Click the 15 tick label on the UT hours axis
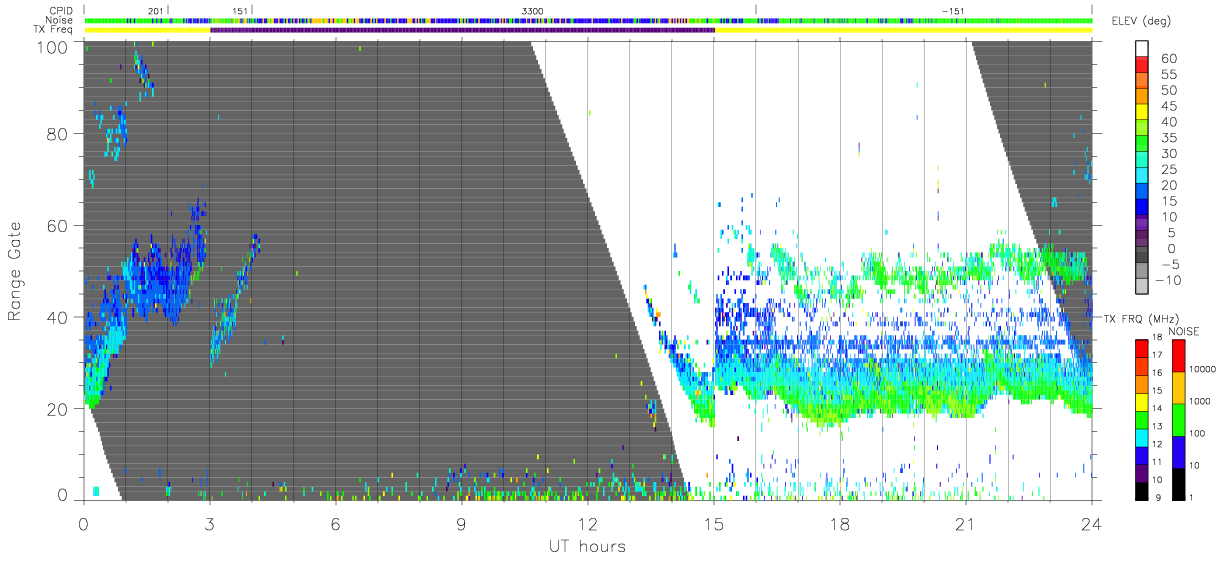The image size is (1228, 567). click(x=714, y=523)
